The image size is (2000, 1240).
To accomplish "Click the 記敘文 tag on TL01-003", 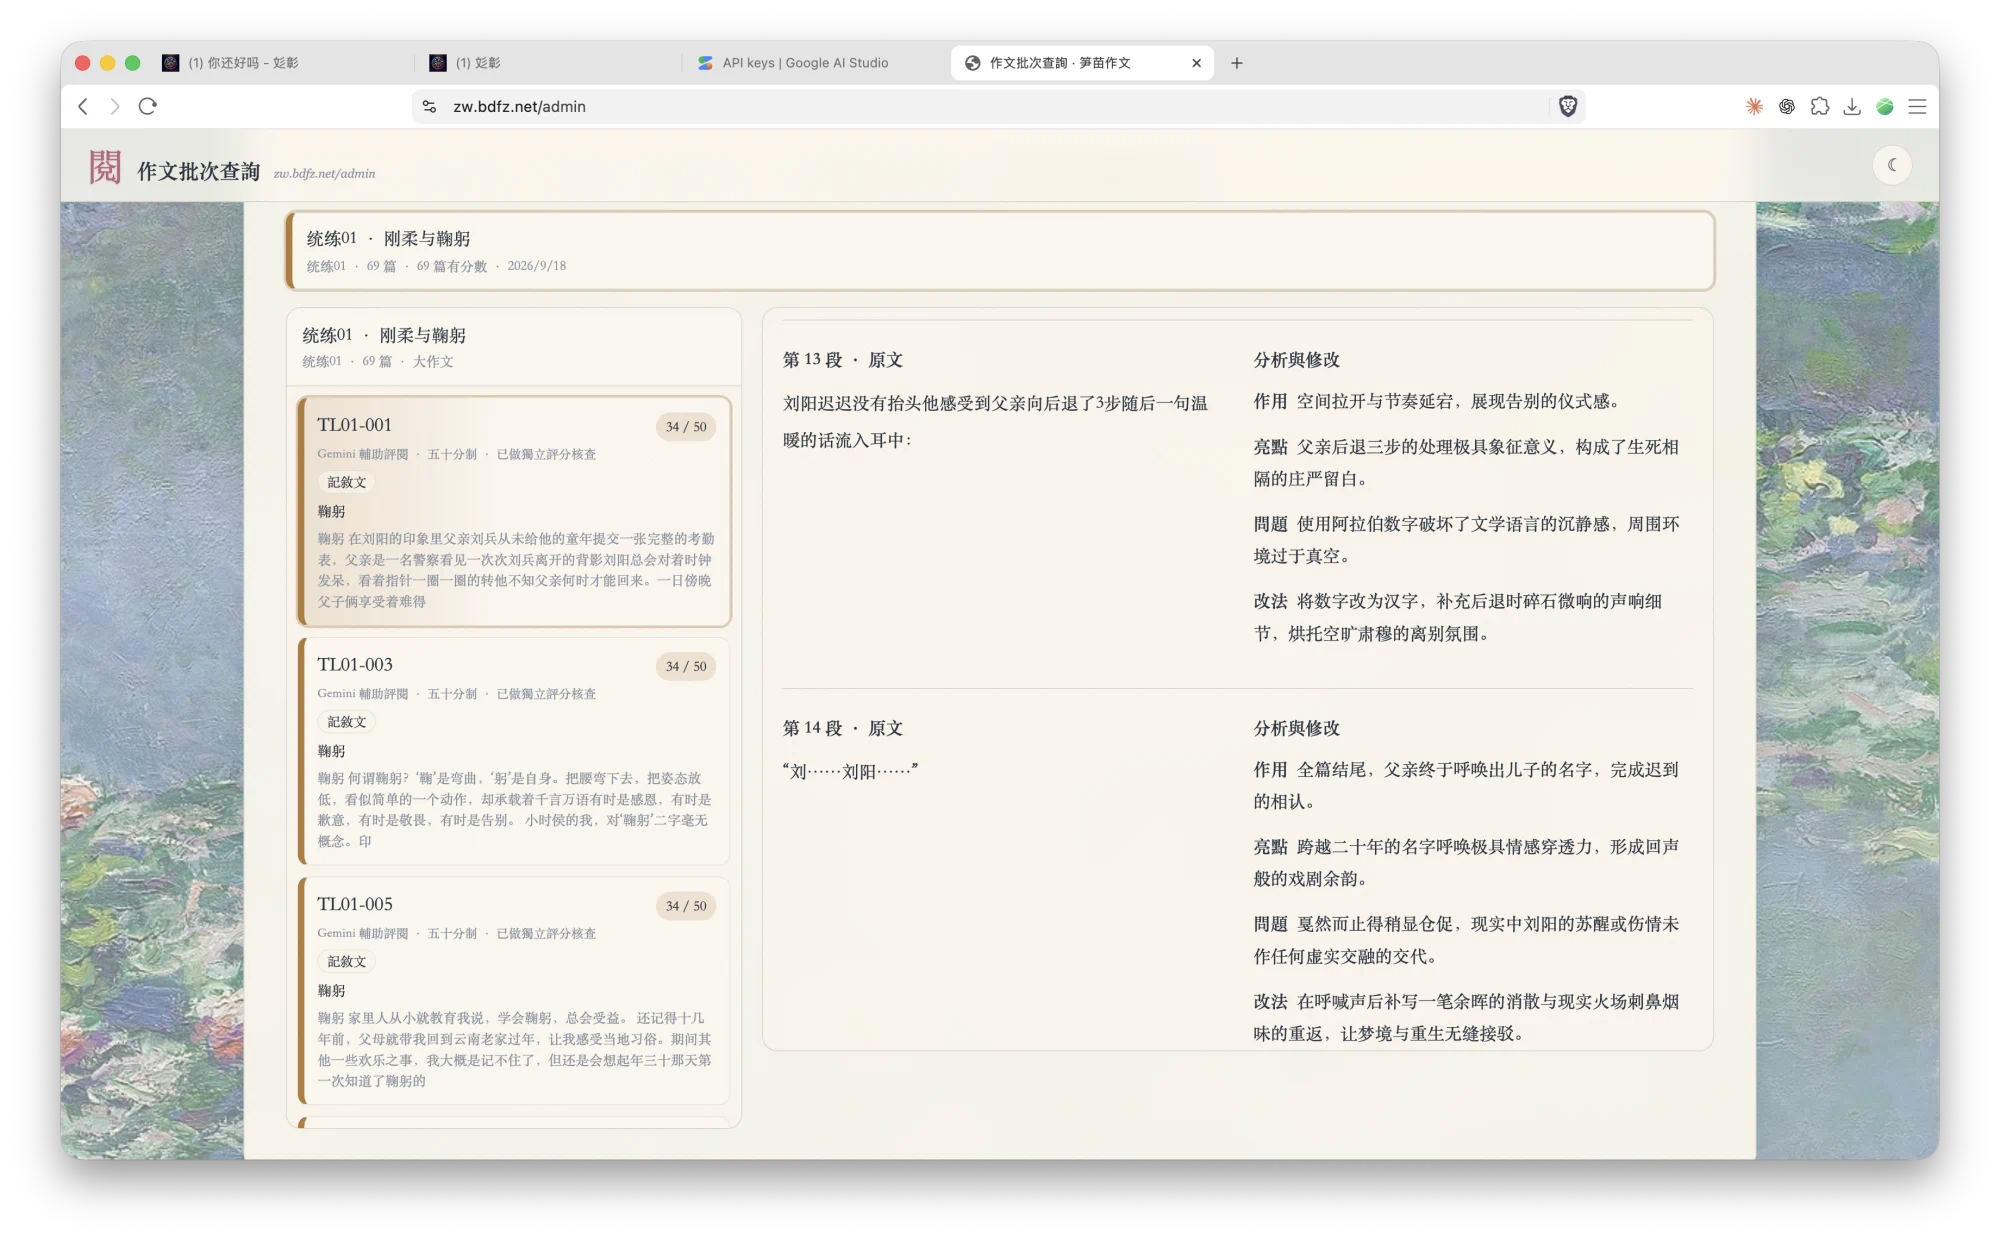I will [x=347, y=722].
